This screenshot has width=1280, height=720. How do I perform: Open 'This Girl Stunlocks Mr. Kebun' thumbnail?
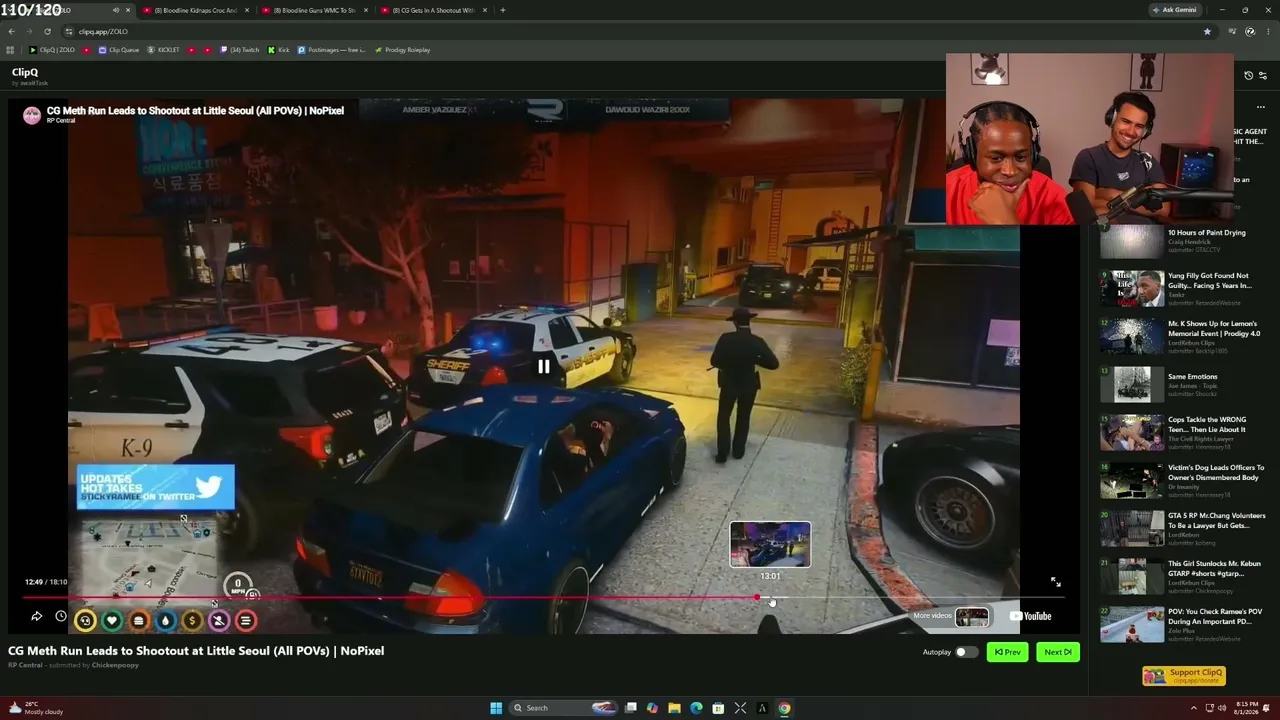[1131, 577]
